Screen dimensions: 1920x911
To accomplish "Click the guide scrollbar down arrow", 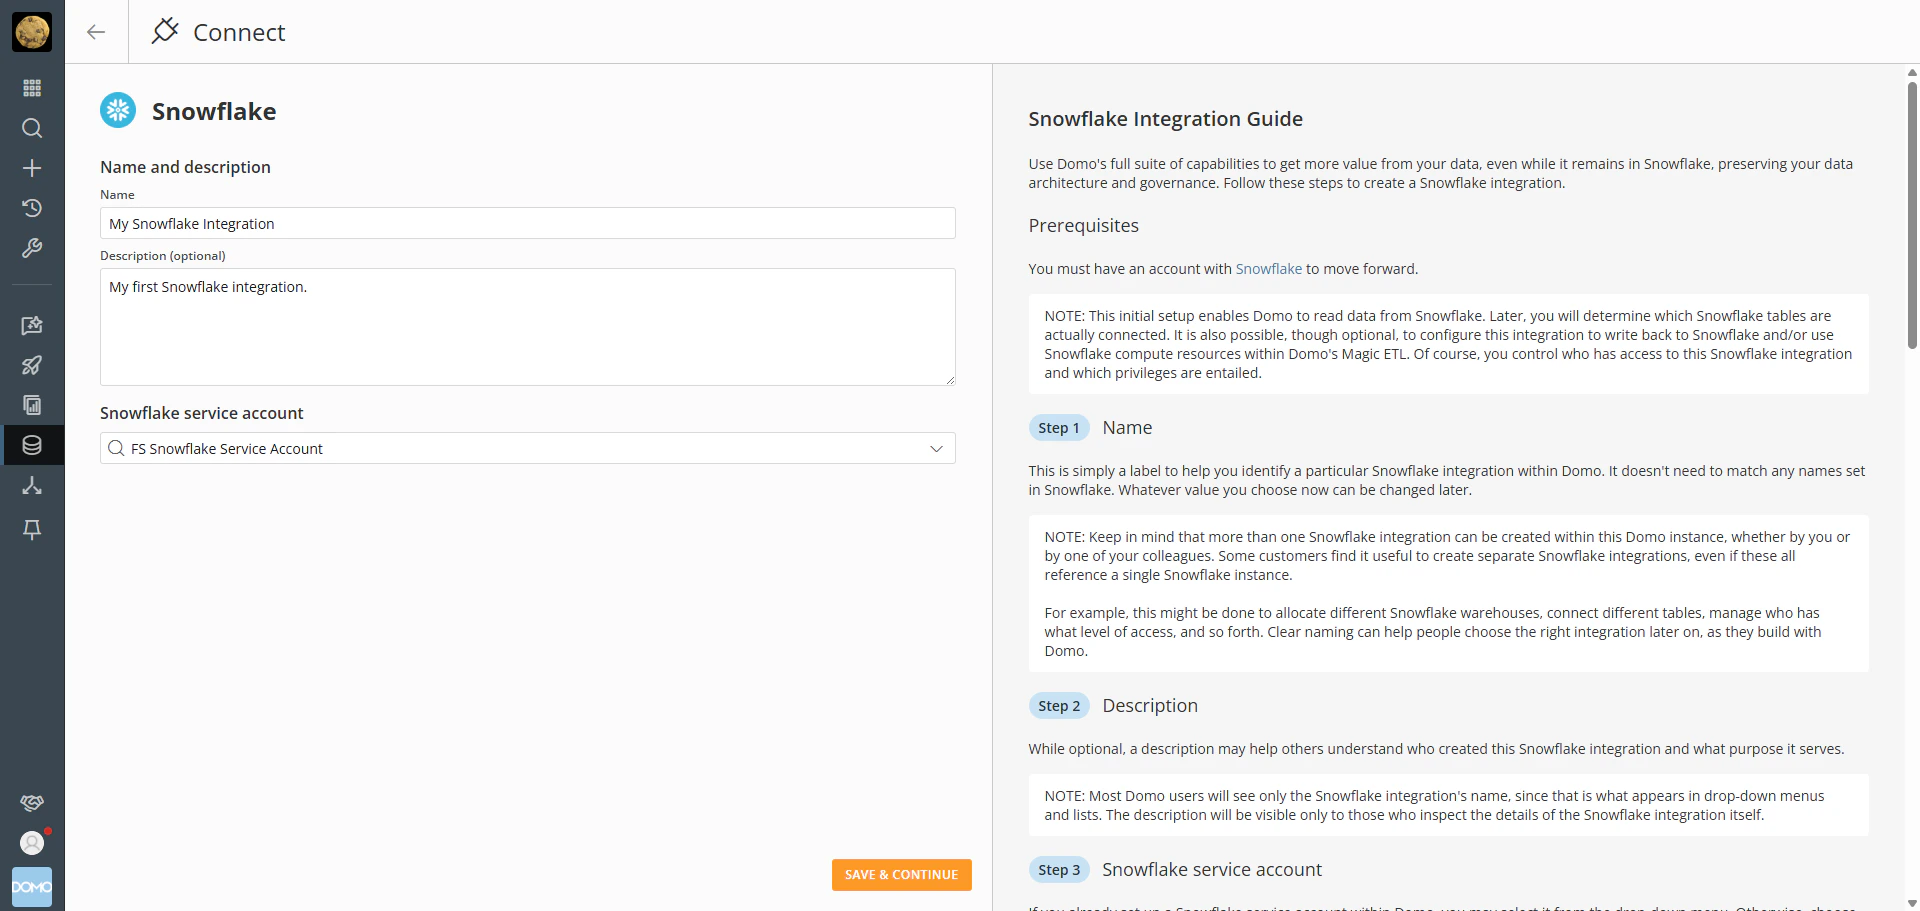I will point(1912,903).
